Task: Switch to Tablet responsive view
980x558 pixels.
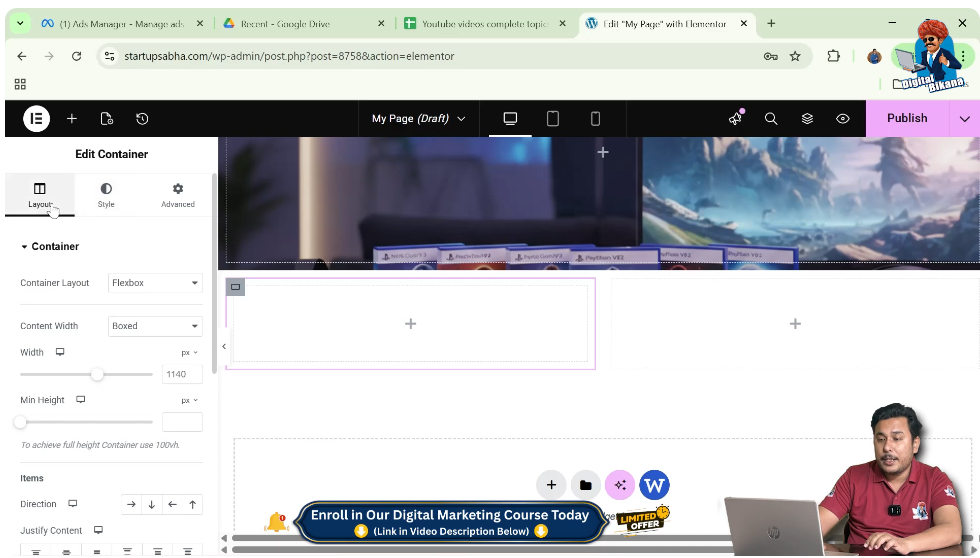Action: (552, 118)
